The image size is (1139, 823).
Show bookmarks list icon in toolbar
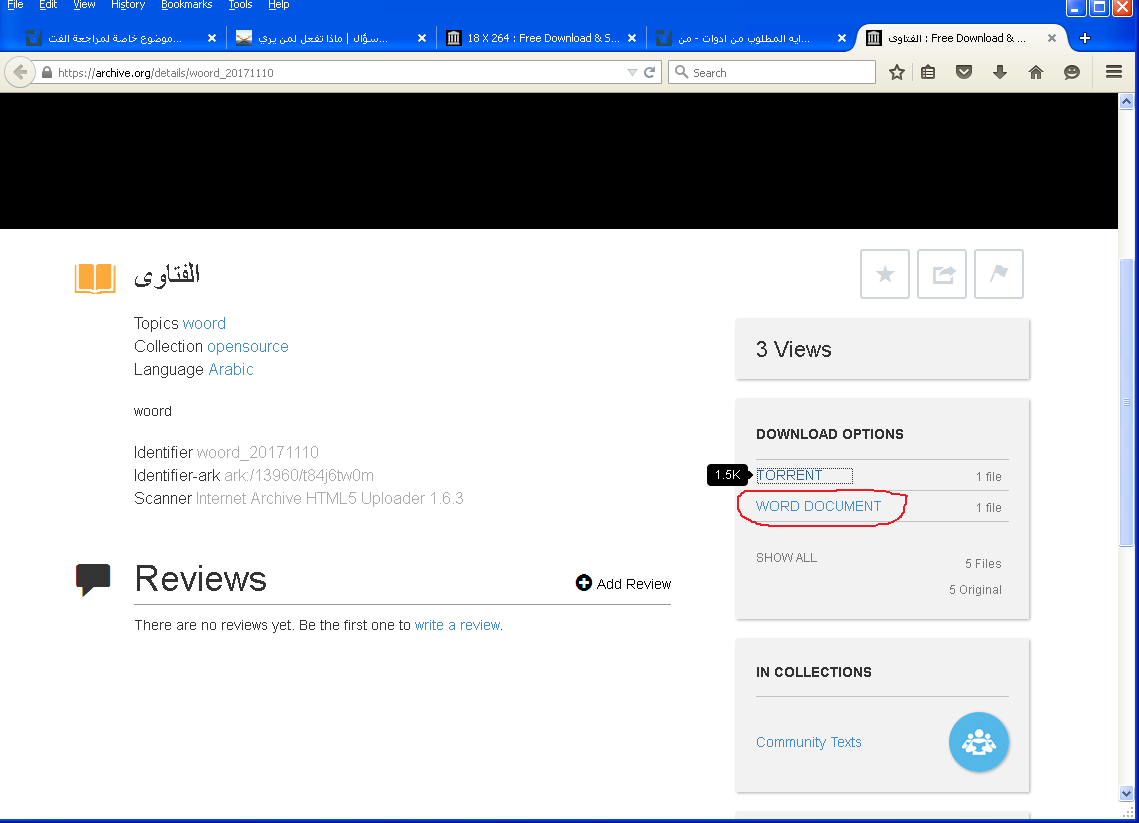point(928,73)
